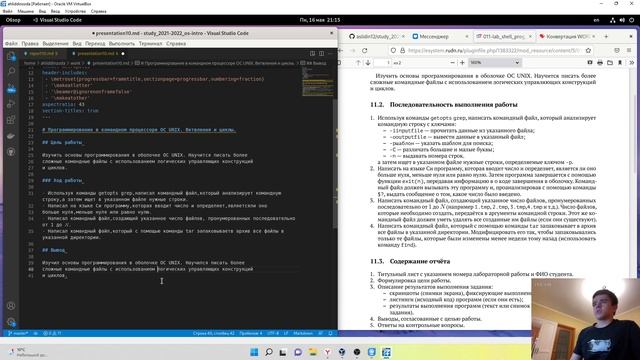Image resolution: width=640 pixels, height=360 pixels.
Task: Click the LF line ending in status bar
Action: 286,333
